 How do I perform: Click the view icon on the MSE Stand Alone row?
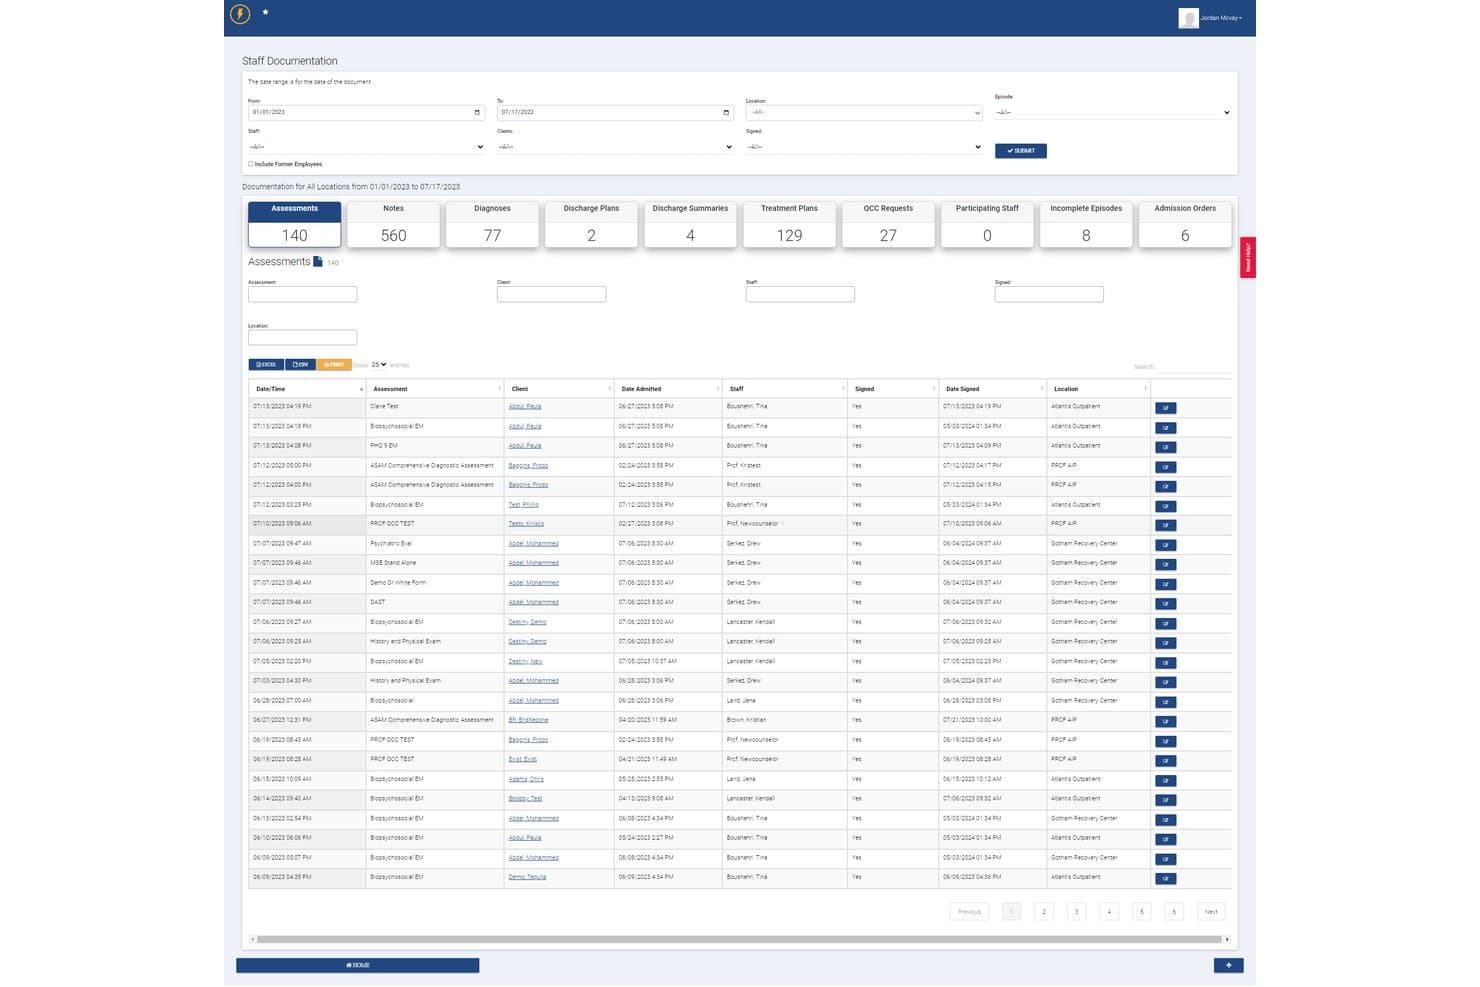pyautogui.click(x=1165, y=564)
